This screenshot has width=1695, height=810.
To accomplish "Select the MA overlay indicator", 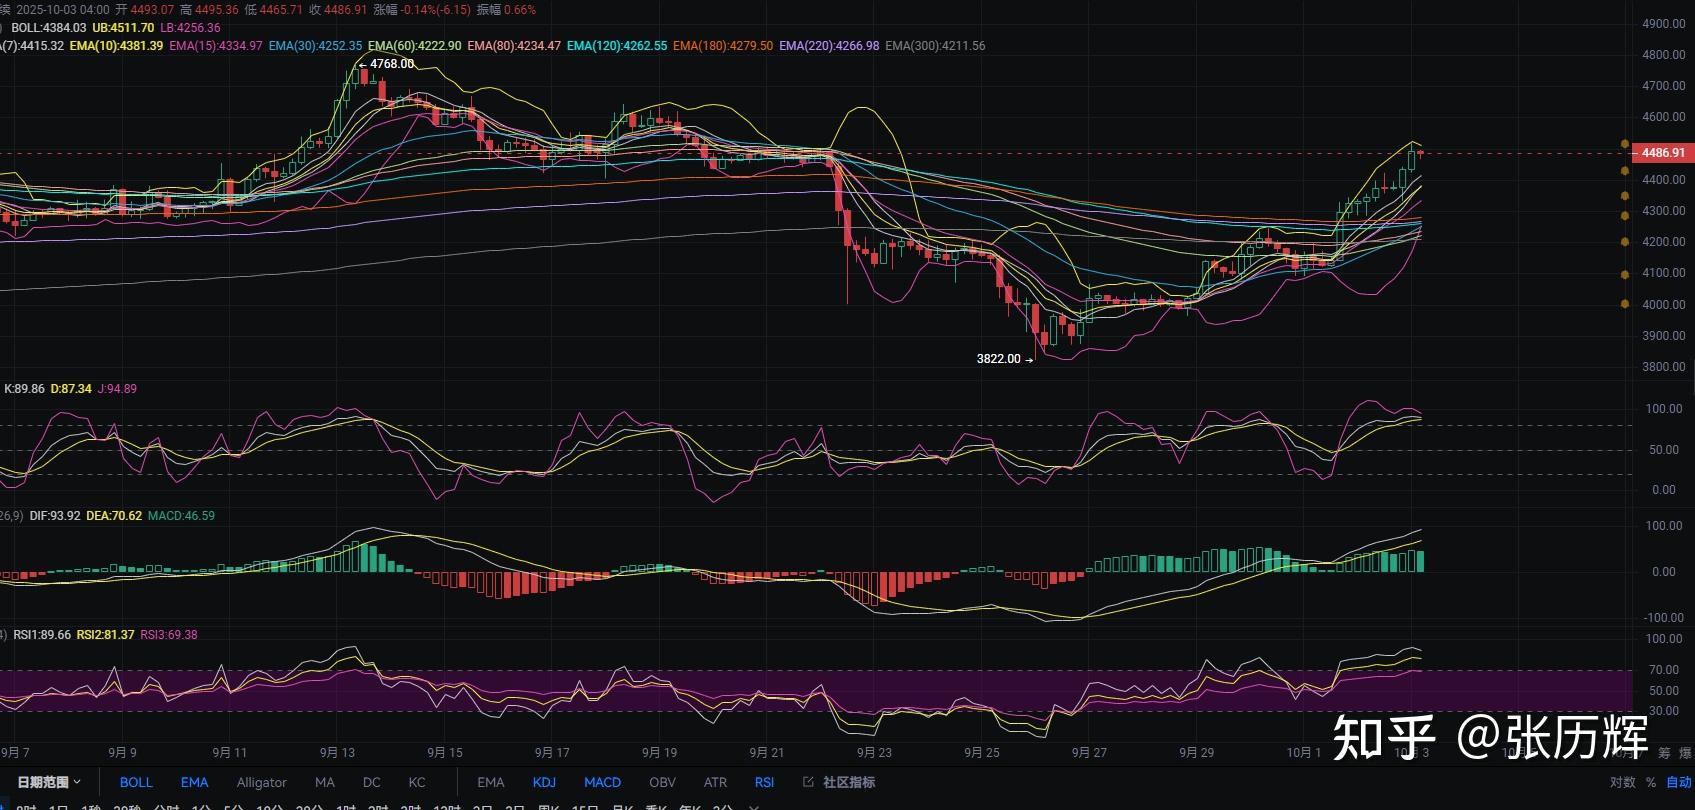I will click(x=325, y=782).
